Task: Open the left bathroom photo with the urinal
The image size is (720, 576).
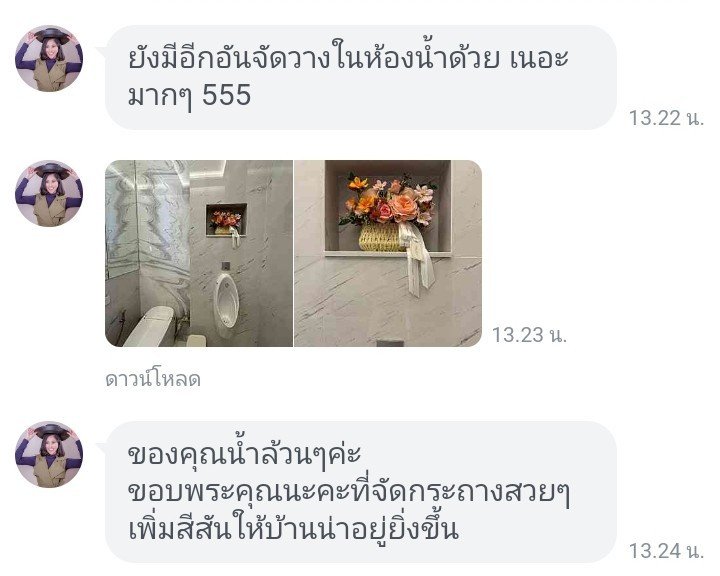Action: click(199, 253)
